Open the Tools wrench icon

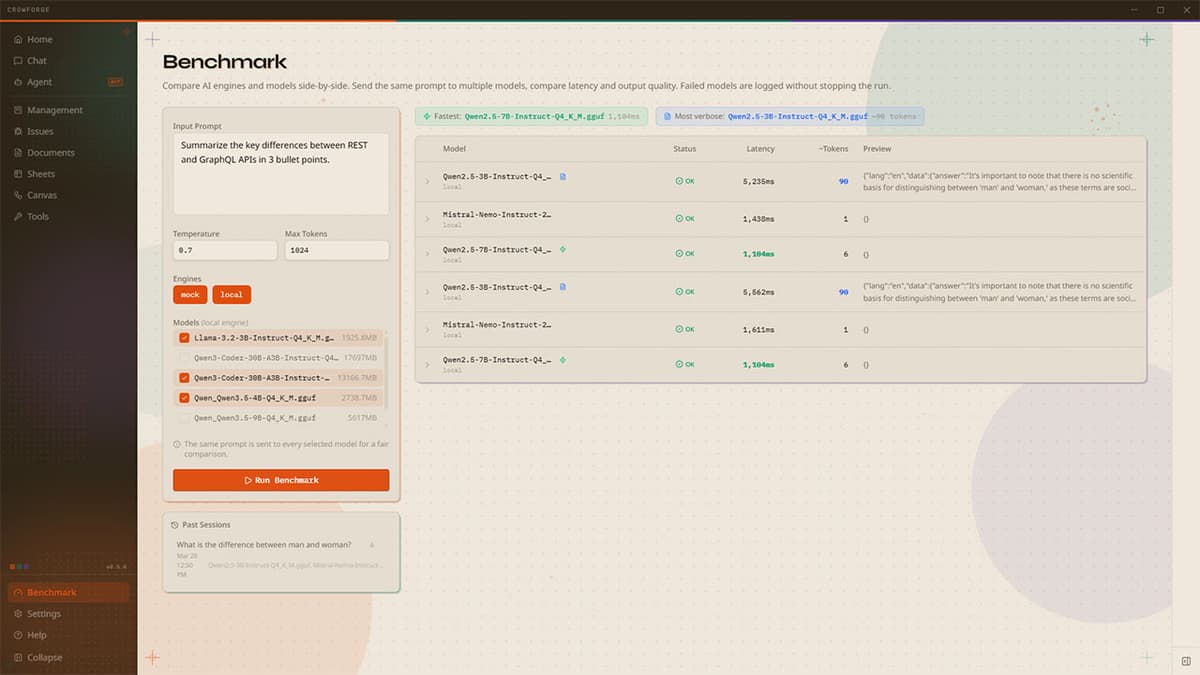click(18, 216)
